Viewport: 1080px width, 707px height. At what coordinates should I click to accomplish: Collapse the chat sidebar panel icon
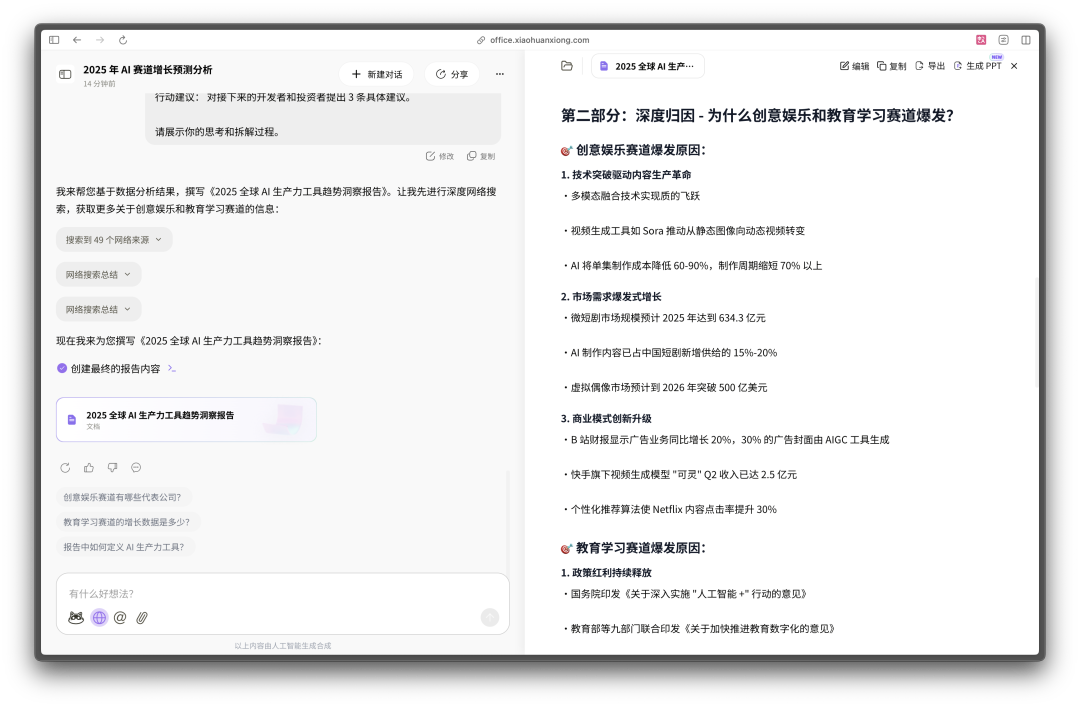click(65, 74)
